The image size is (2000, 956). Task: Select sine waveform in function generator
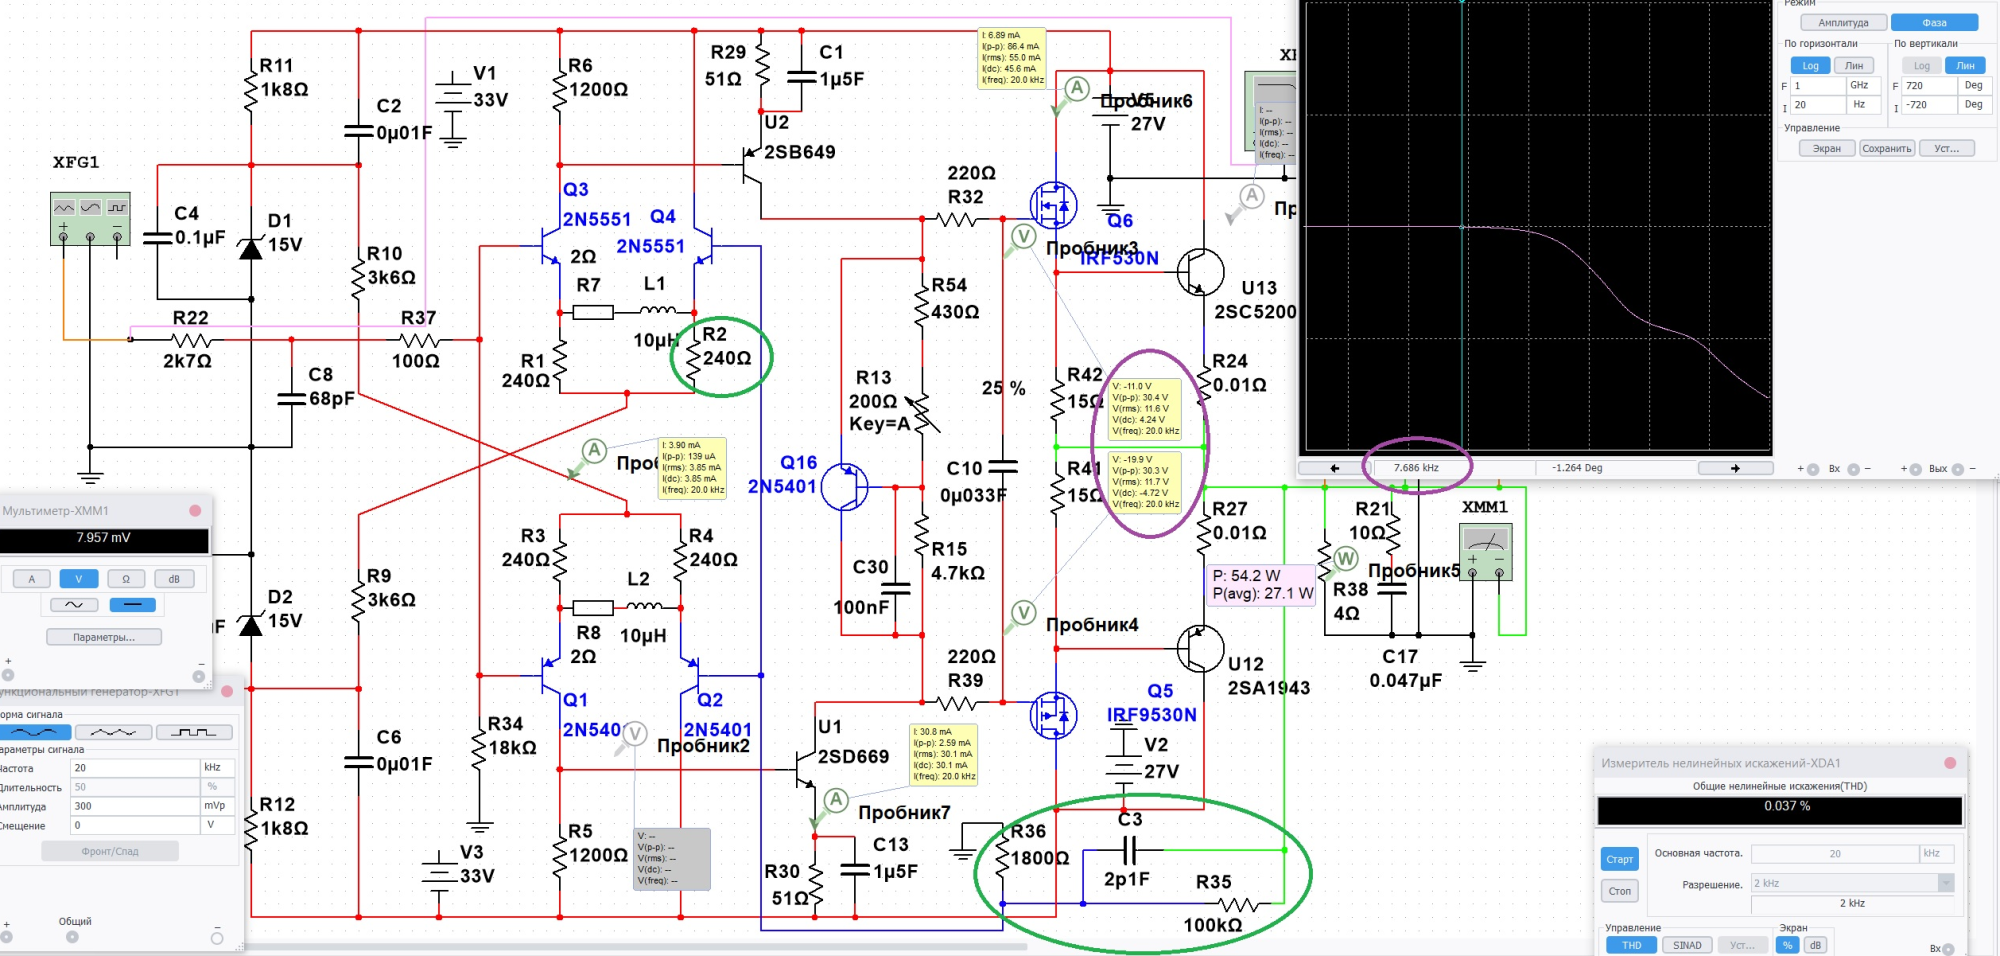[34, 733]
